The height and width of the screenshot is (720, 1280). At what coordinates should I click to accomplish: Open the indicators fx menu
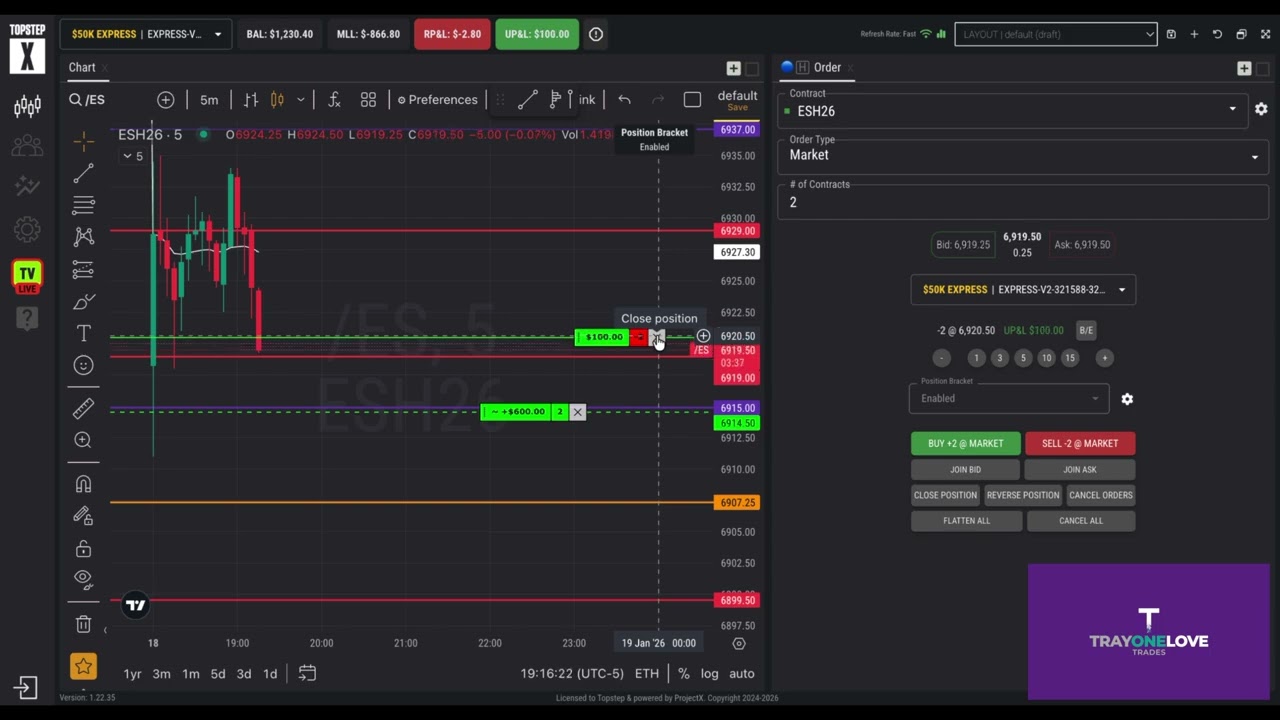tap(334, 100)
